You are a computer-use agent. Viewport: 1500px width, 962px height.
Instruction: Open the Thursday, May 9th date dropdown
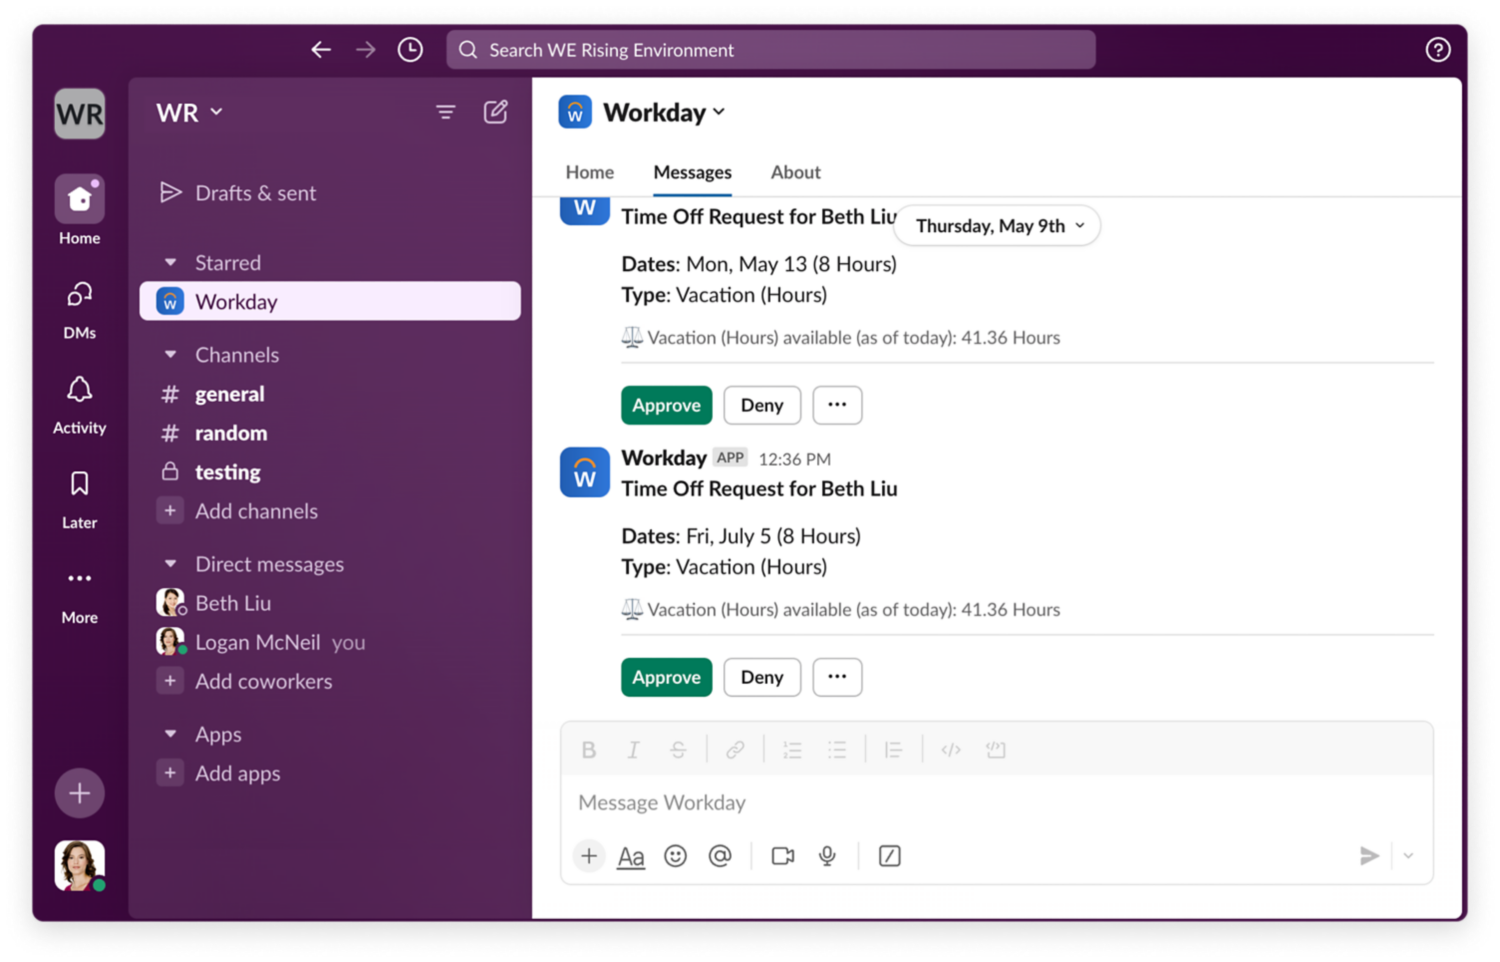click(x=998, y=226)
